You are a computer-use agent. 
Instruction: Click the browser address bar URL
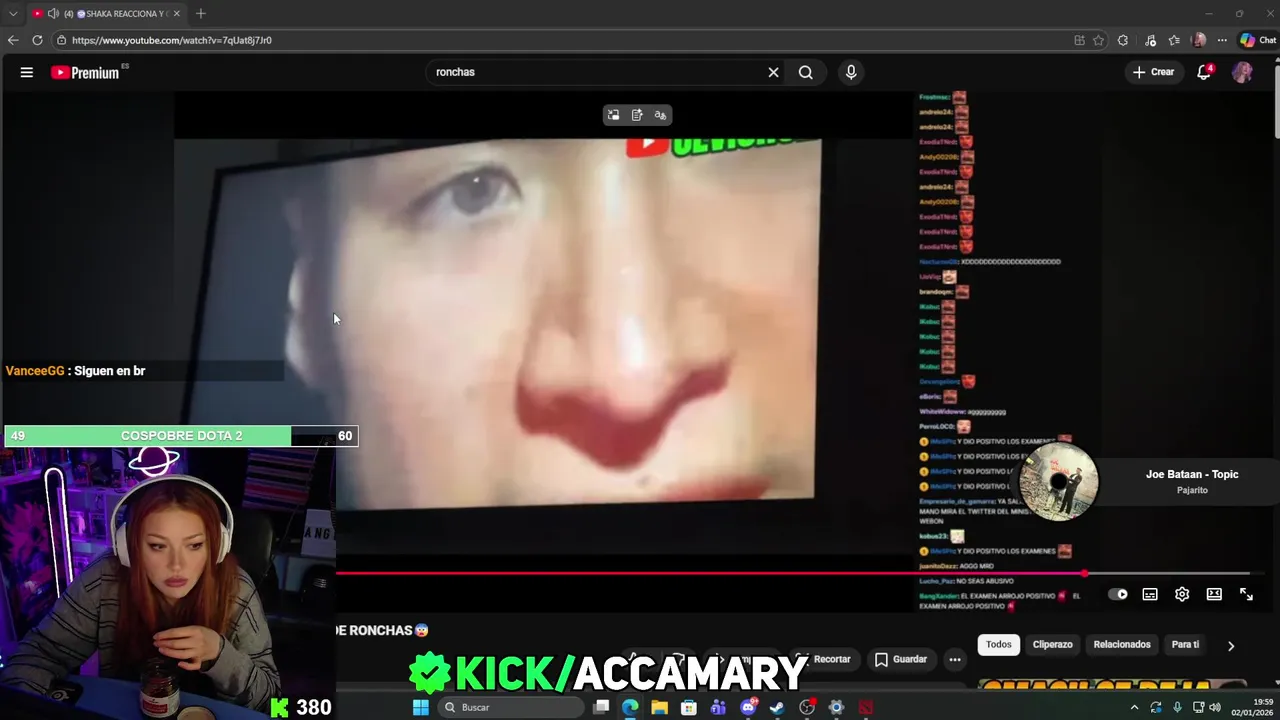coord(172,40)
